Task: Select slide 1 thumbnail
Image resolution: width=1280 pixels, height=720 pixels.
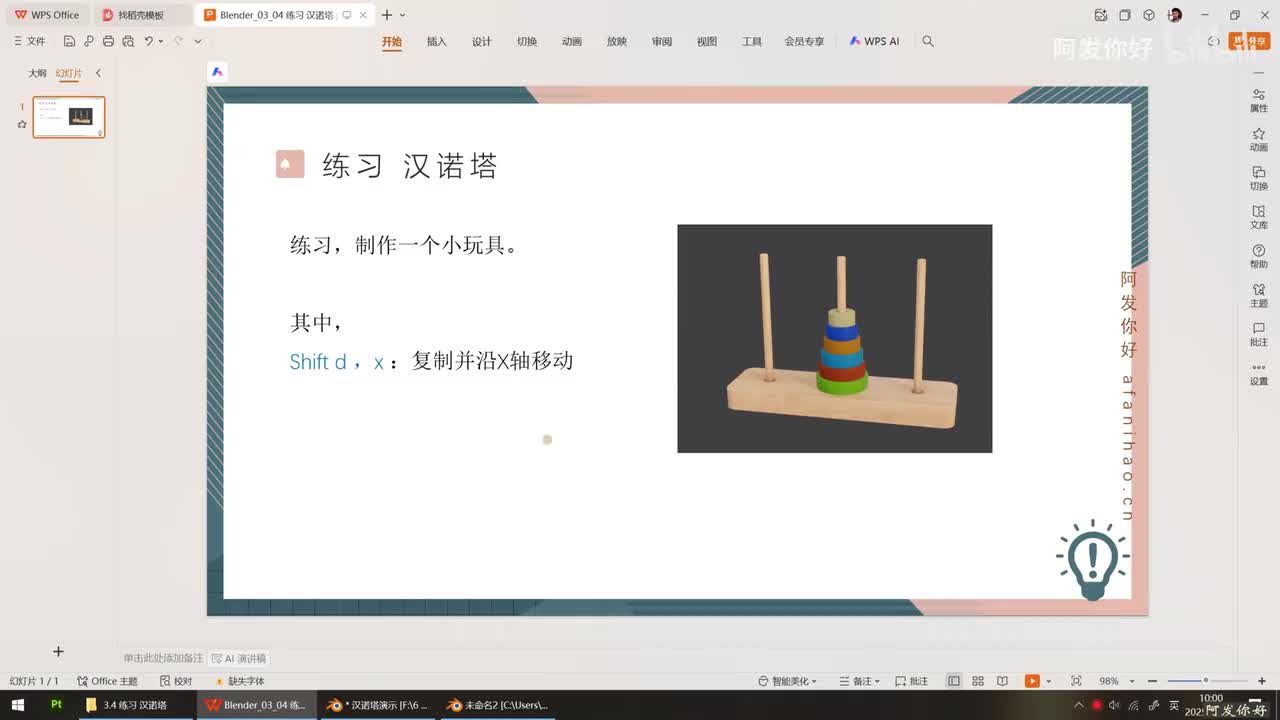Action: pos(69,117)
